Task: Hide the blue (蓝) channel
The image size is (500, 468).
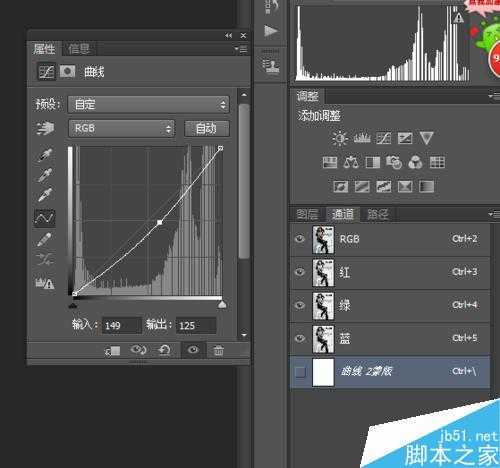Action: click(300, 338)
